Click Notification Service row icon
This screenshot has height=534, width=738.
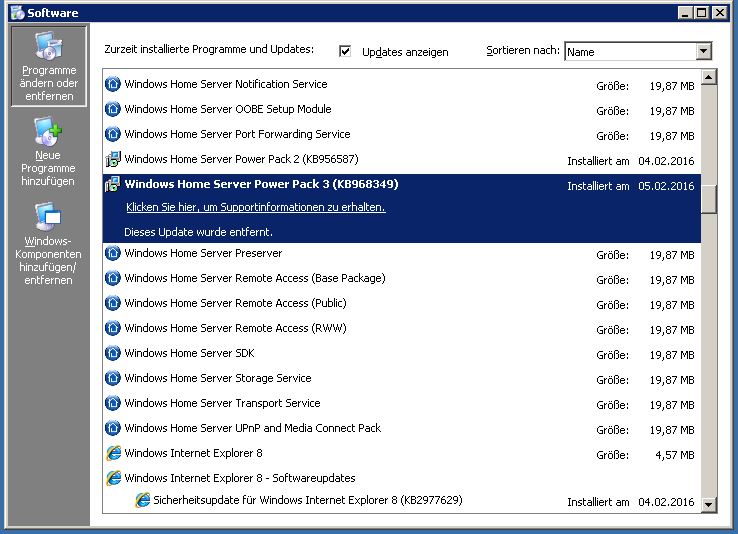coord(112,84)
